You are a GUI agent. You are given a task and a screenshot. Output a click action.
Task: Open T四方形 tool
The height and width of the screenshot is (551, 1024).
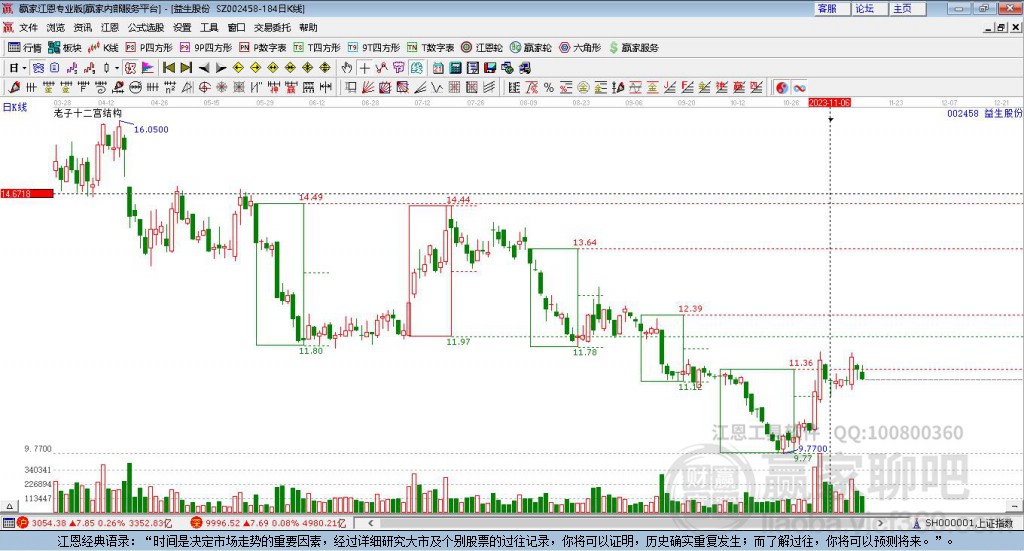(317, 48)
